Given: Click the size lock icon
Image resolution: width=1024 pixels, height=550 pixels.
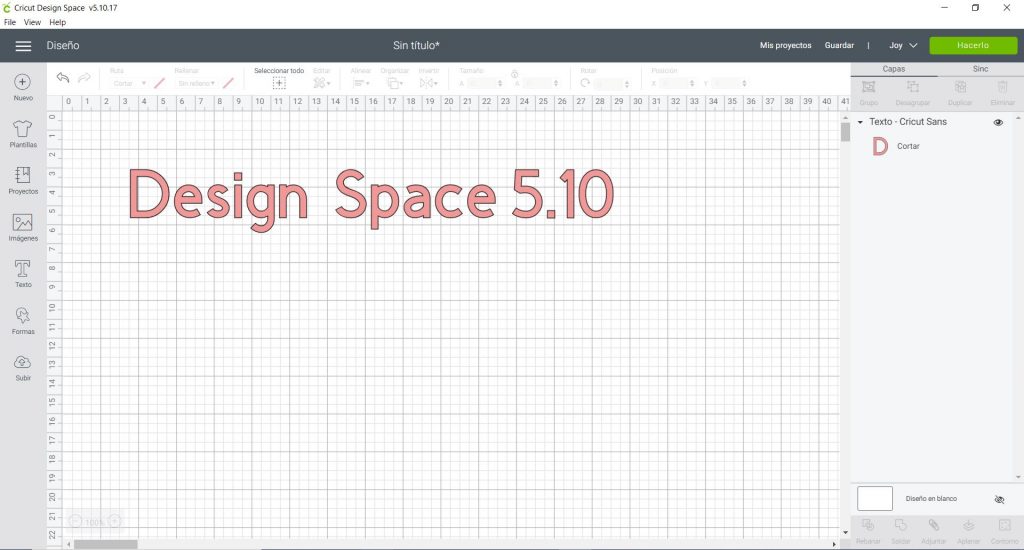Looking at the screenshot, I should click(515, 74).
